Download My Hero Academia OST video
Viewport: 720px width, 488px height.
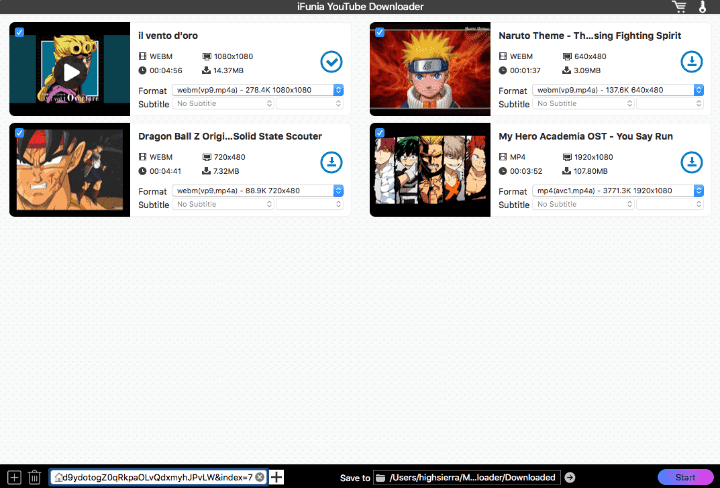pyautogui.click(x=691, y=162)
